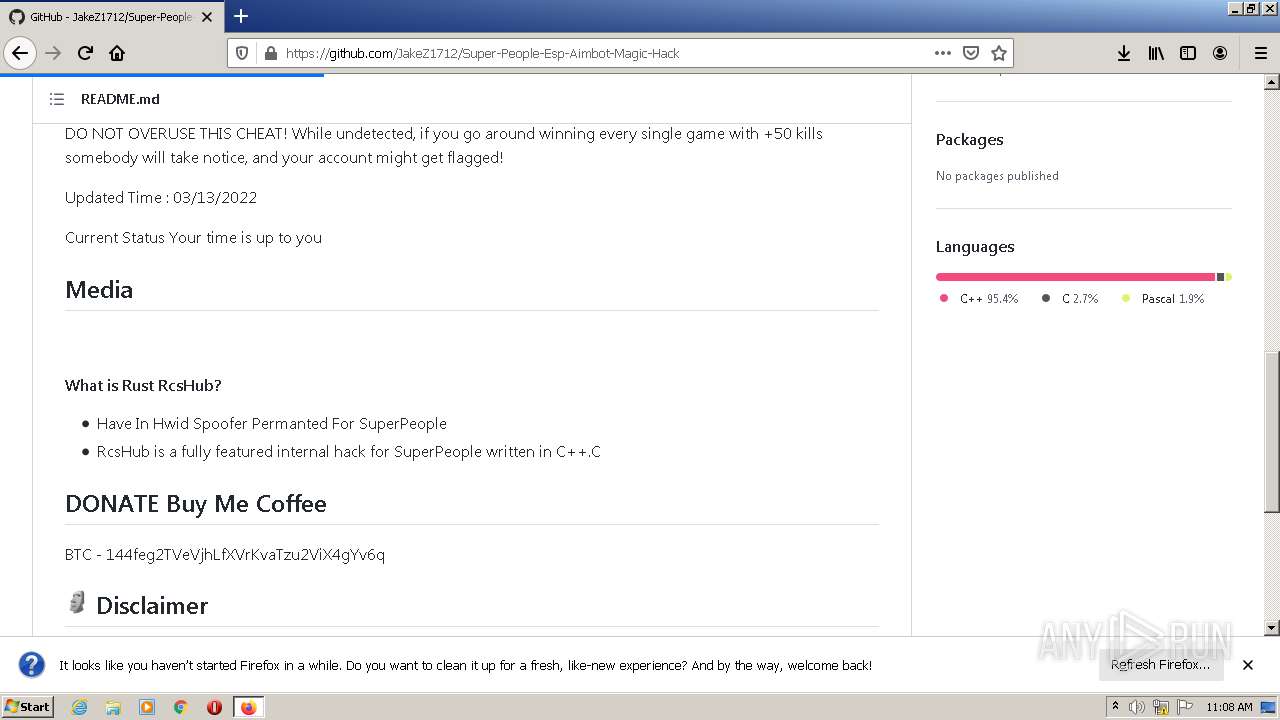Viewport: 1280px width, 720px height.
Task: Select the C++ 95.4% language link
Action: tap(979, 299)
